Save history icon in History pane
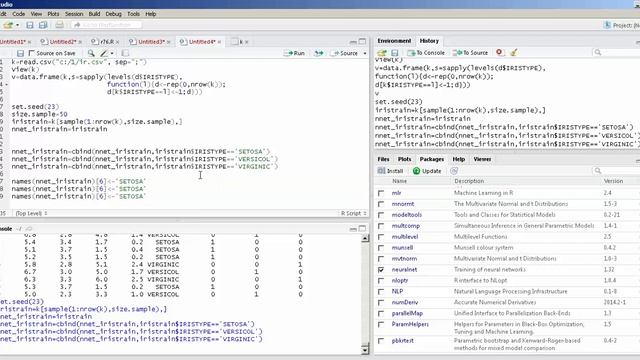The image size is (640, 360). click(395, 53)
